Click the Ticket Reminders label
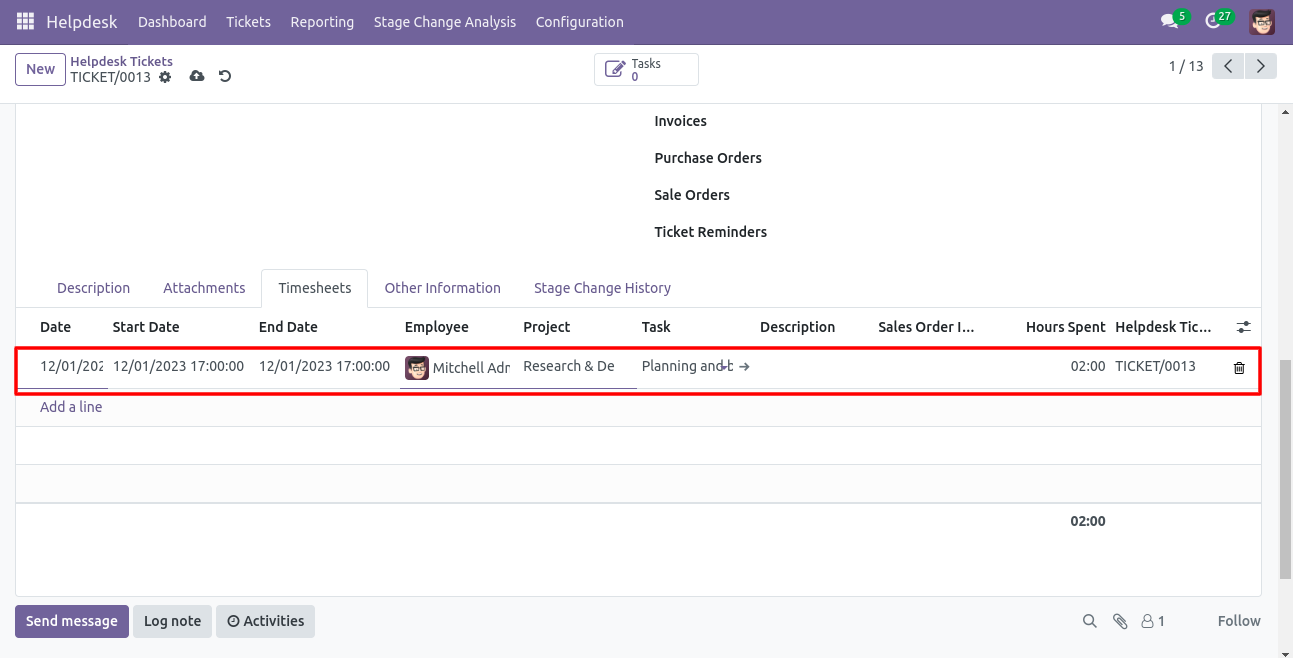 click(x=711, y=232)
